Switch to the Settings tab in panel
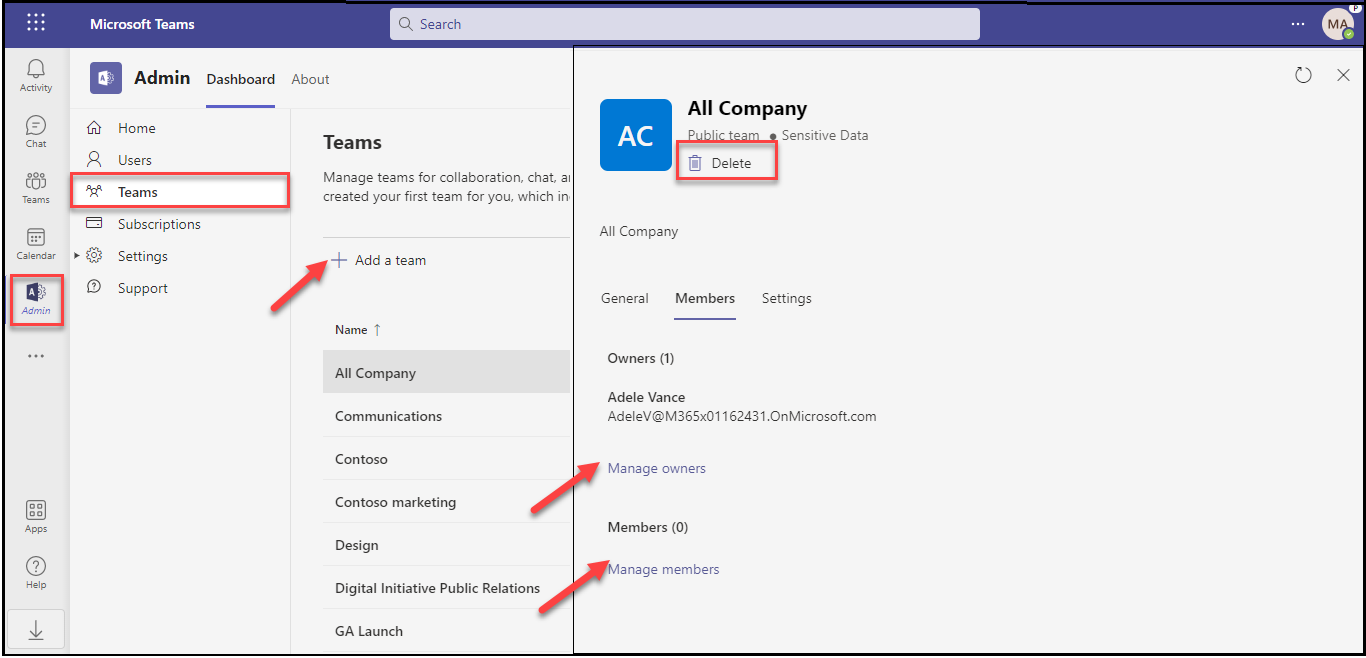This screenshot has width=1366, height=658. (786, 298)
